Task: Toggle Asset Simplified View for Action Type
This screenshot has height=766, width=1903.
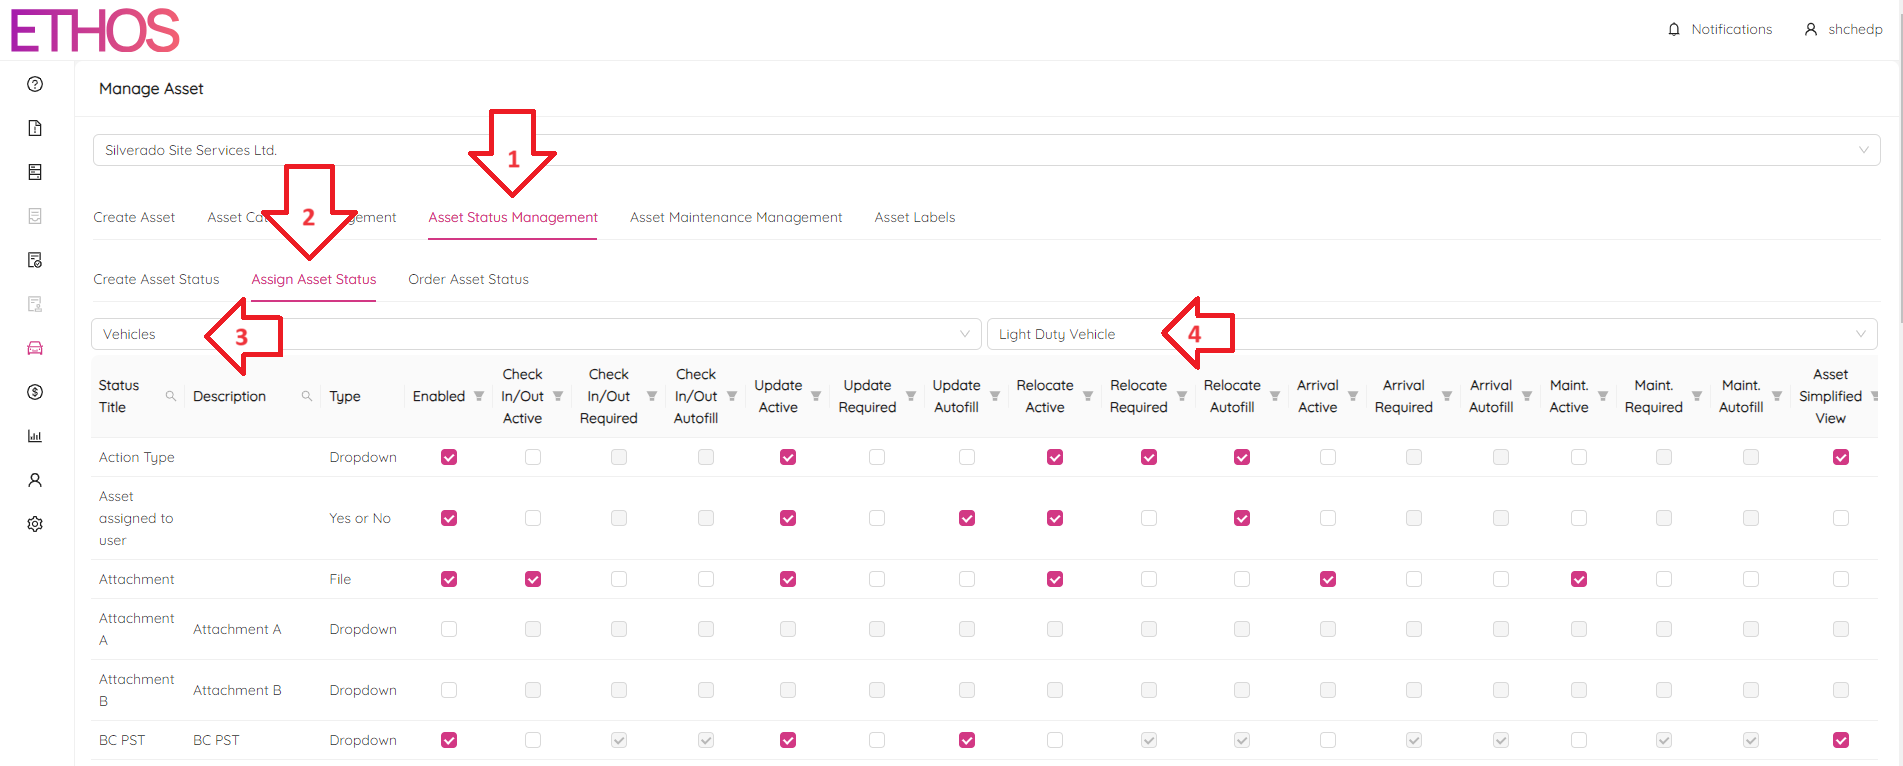Action: click(1841, 457)
